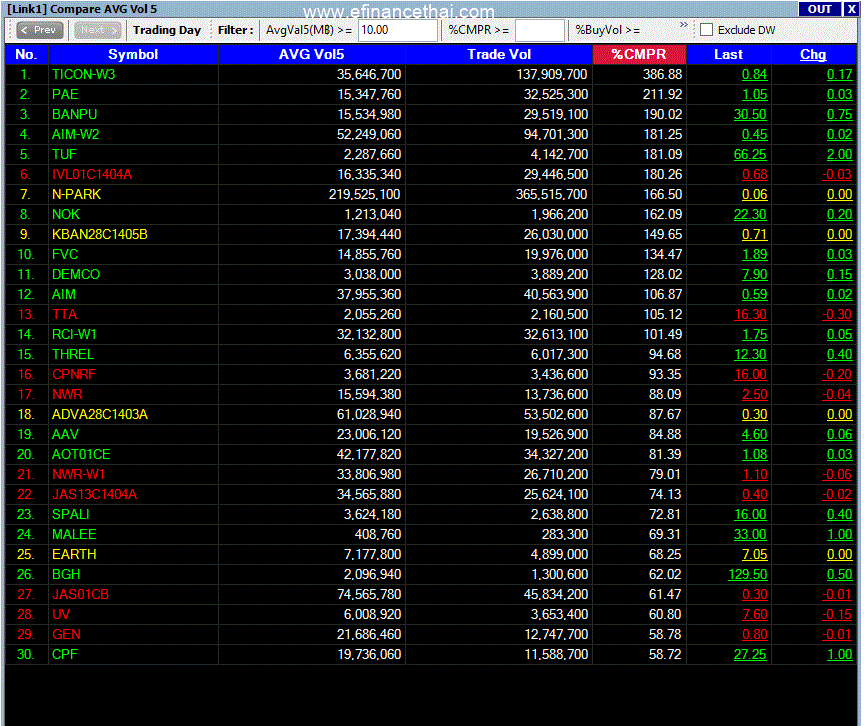Open TTA last price 16.30 link
Image resolution: width=864 pixels, height=726 pixels.
point(750,315)
